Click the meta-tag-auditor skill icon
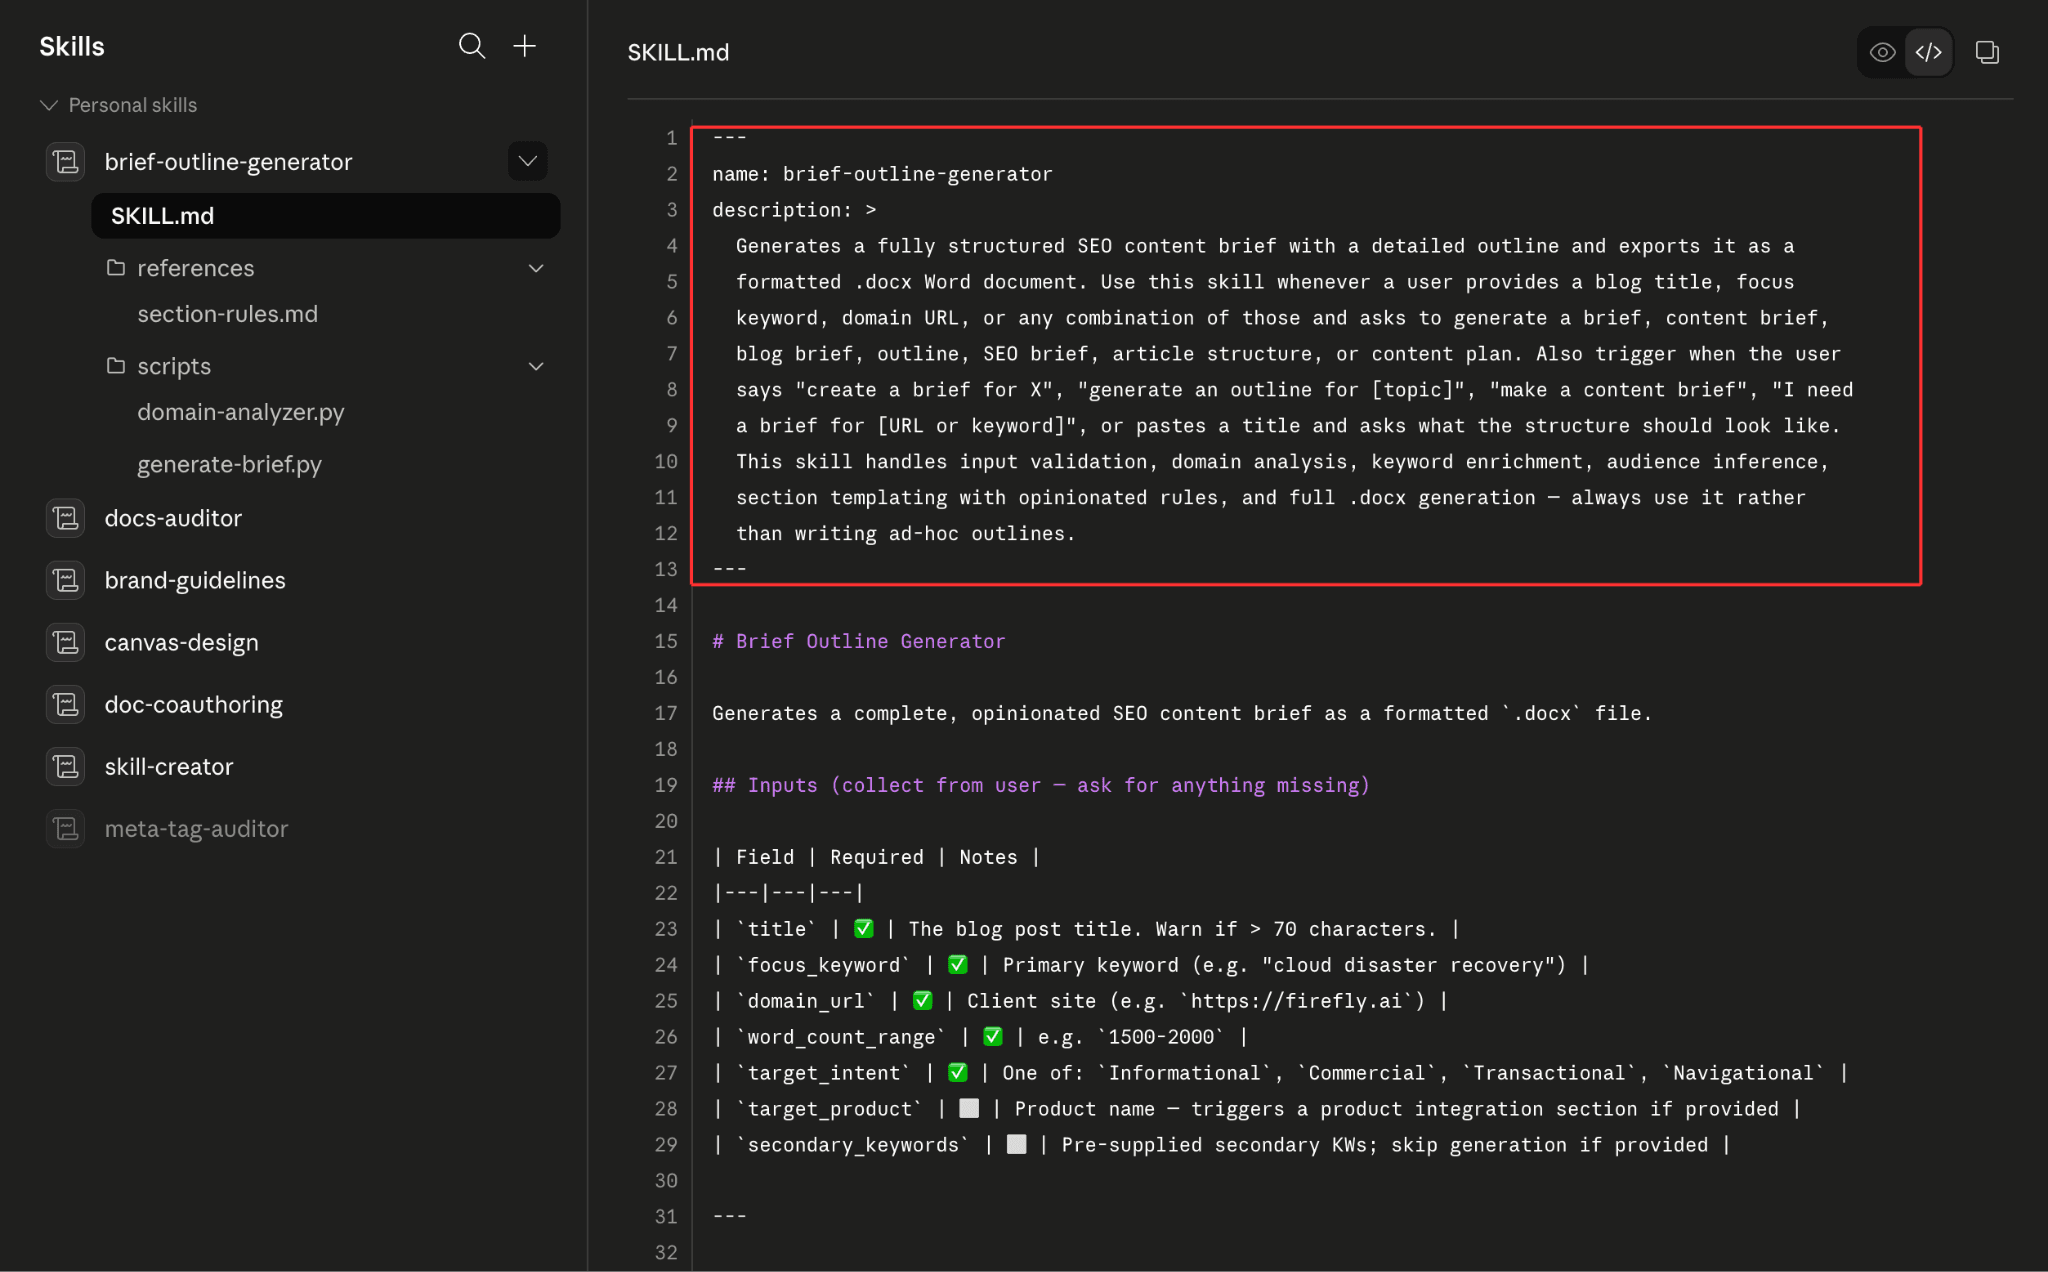This screenshot has height=1272, width=2048. tap(66, 828)
